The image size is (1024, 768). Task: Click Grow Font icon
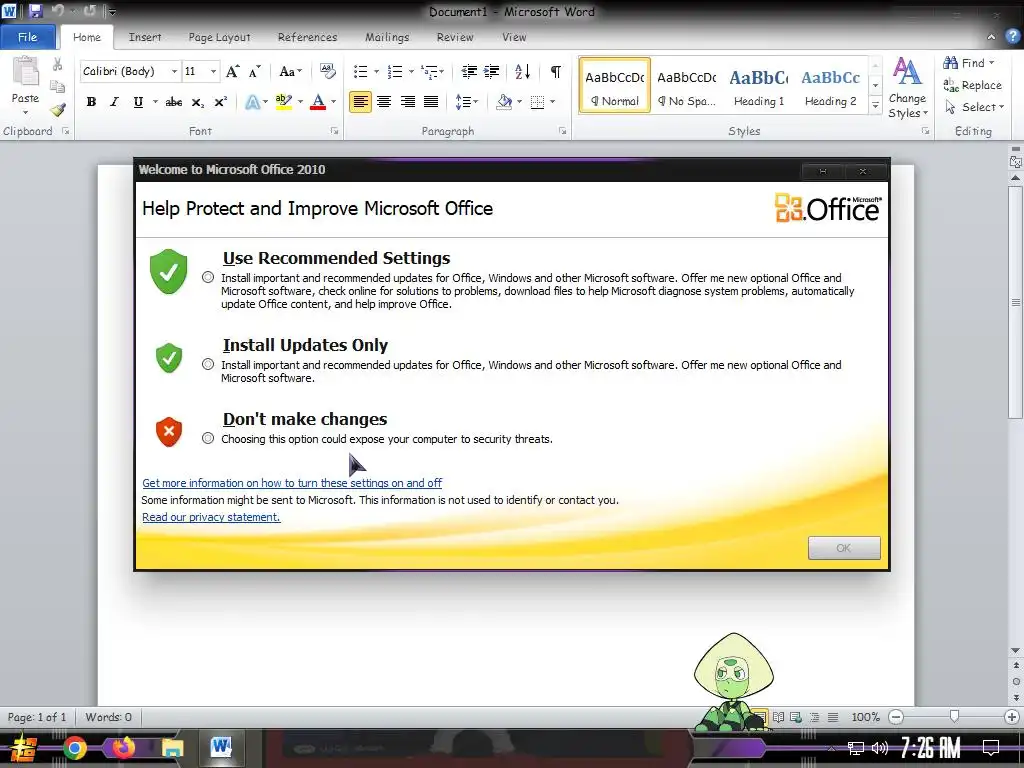click(x=232, y=71)
